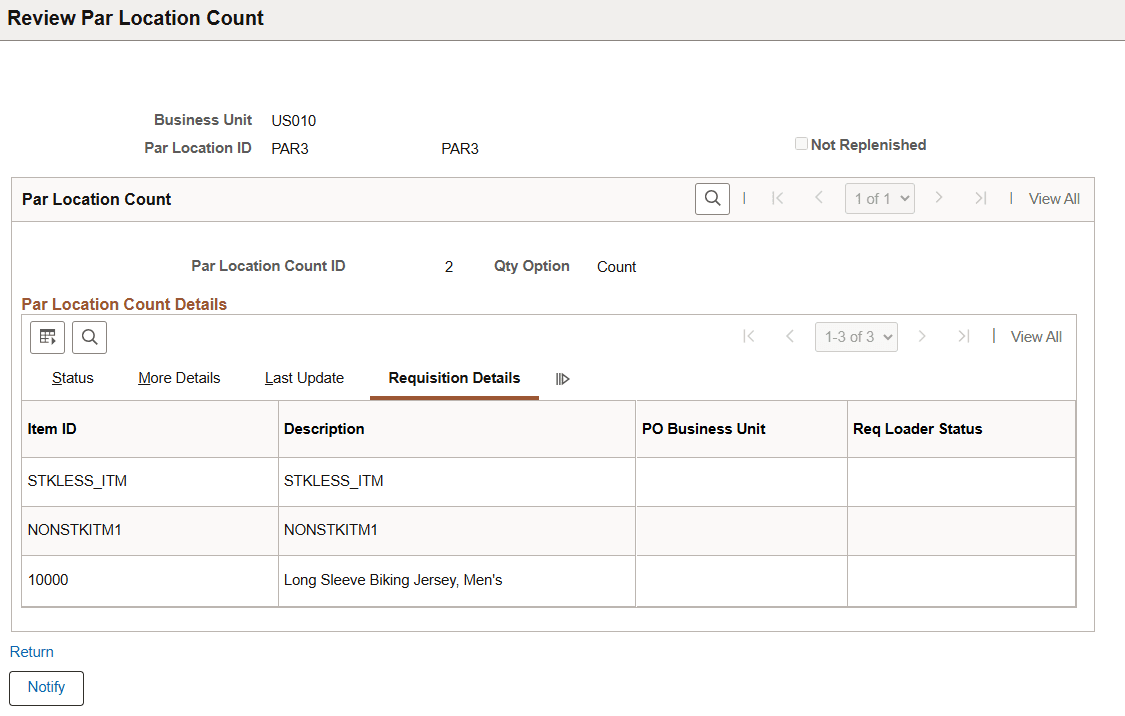The image size is (1125, 716).
Task: Show all columns in the details grid
Action: pyautogui.click(x=562, y=379)
